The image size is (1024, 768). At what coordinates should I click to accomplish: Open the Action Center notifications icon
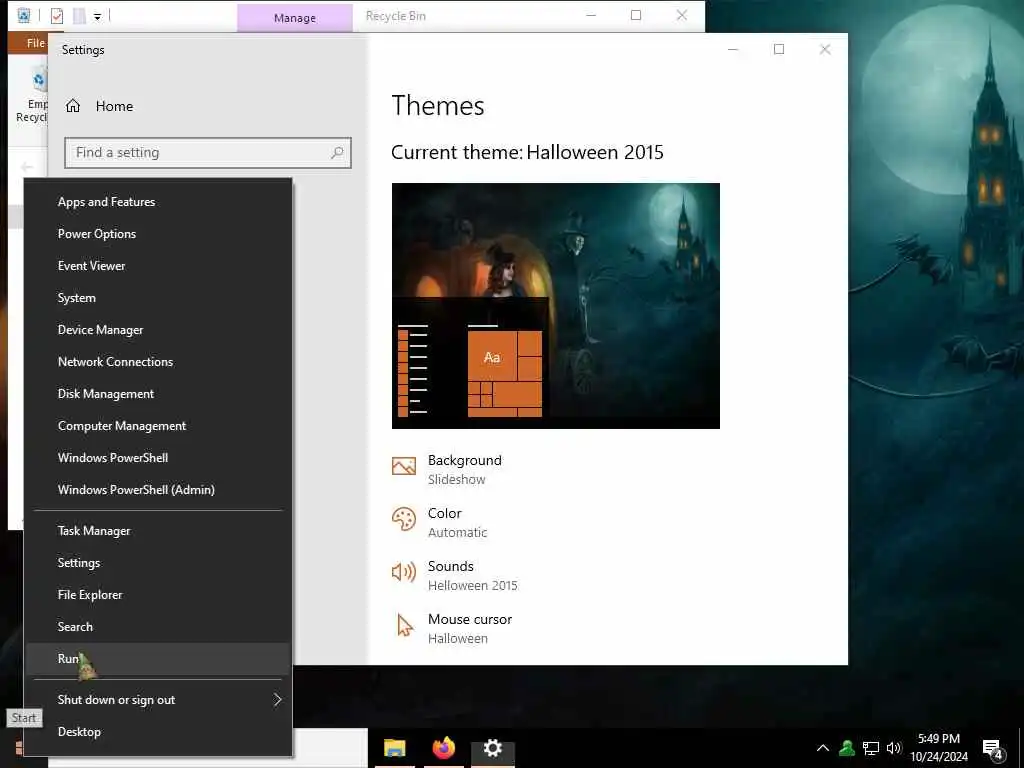click(992, 749)
